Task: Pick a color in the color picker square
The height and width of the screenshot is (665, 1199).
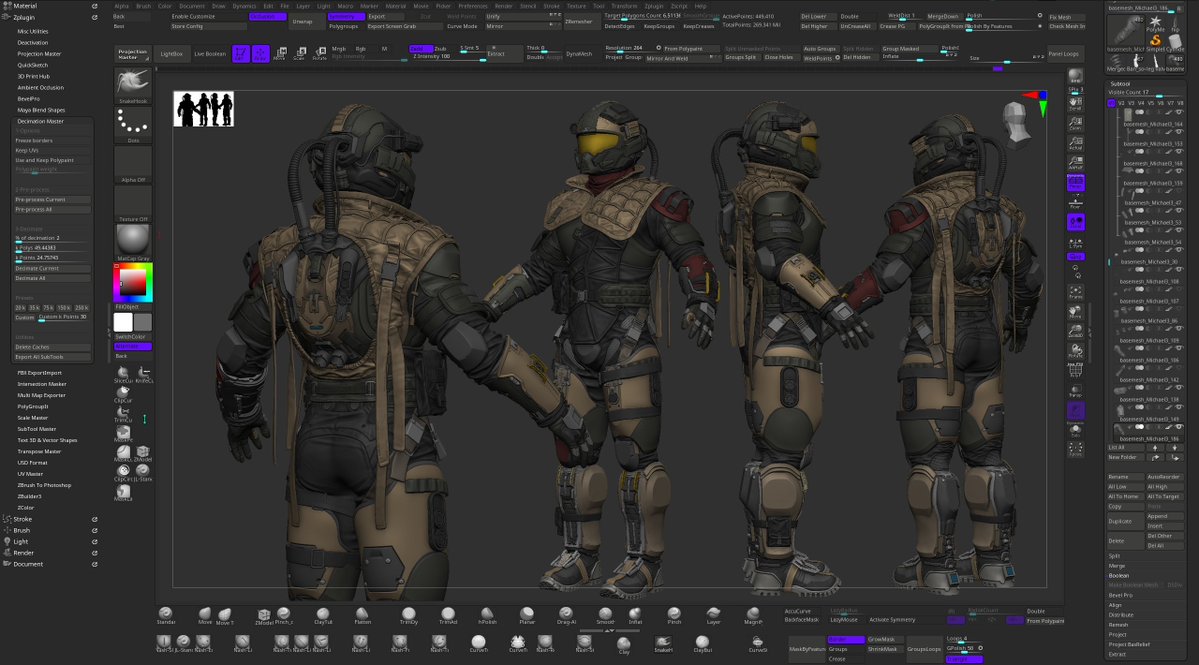Action: point(132,282)
